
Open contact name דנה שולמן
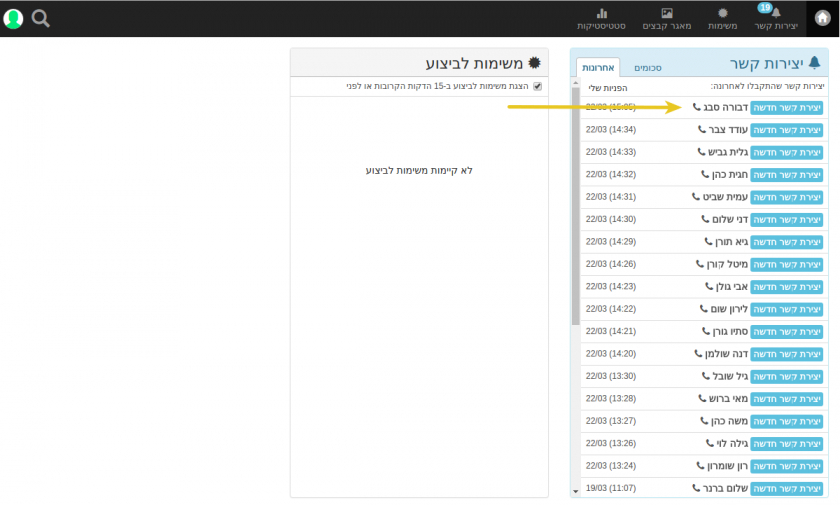[x=726, y=354]
